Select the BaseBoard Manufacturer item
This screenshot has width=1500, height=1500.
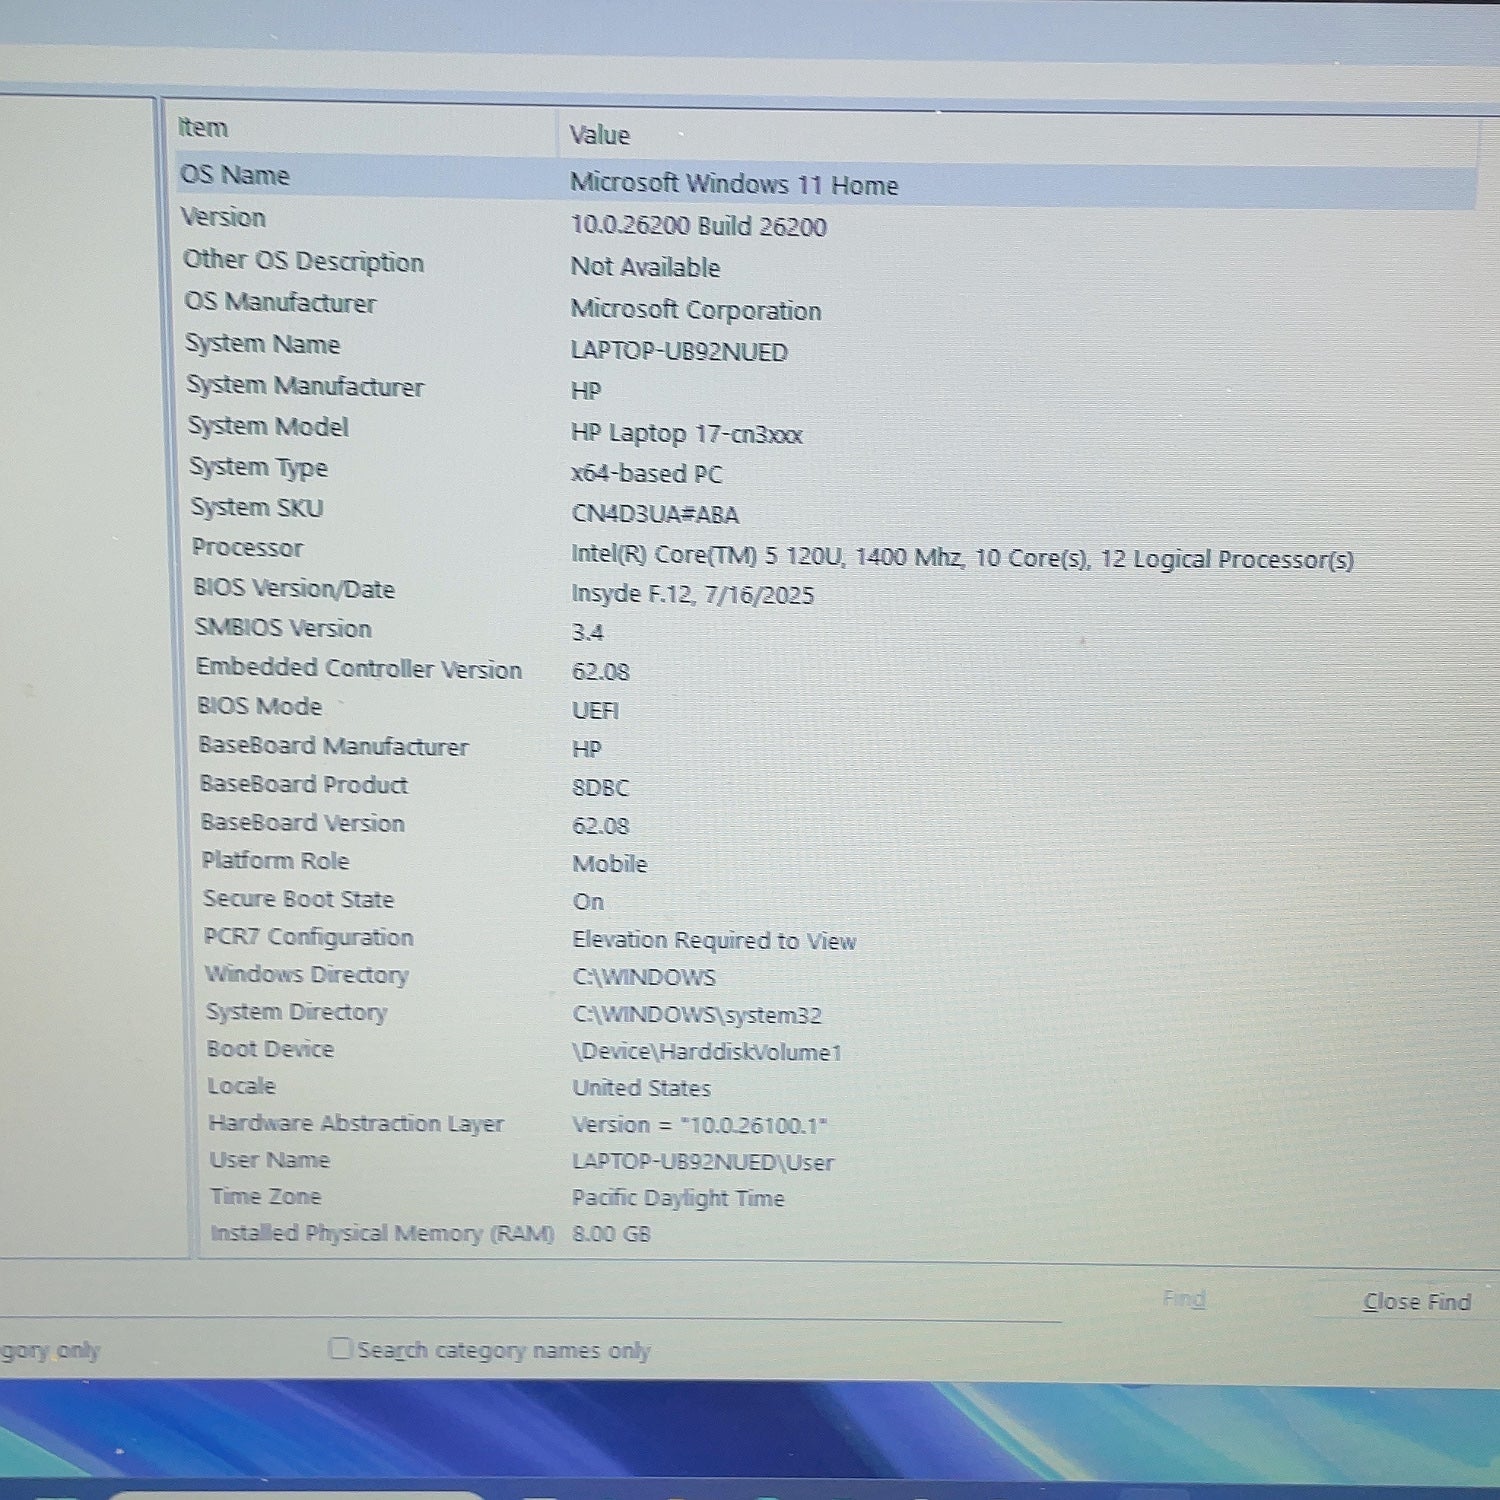pos(333,746)
